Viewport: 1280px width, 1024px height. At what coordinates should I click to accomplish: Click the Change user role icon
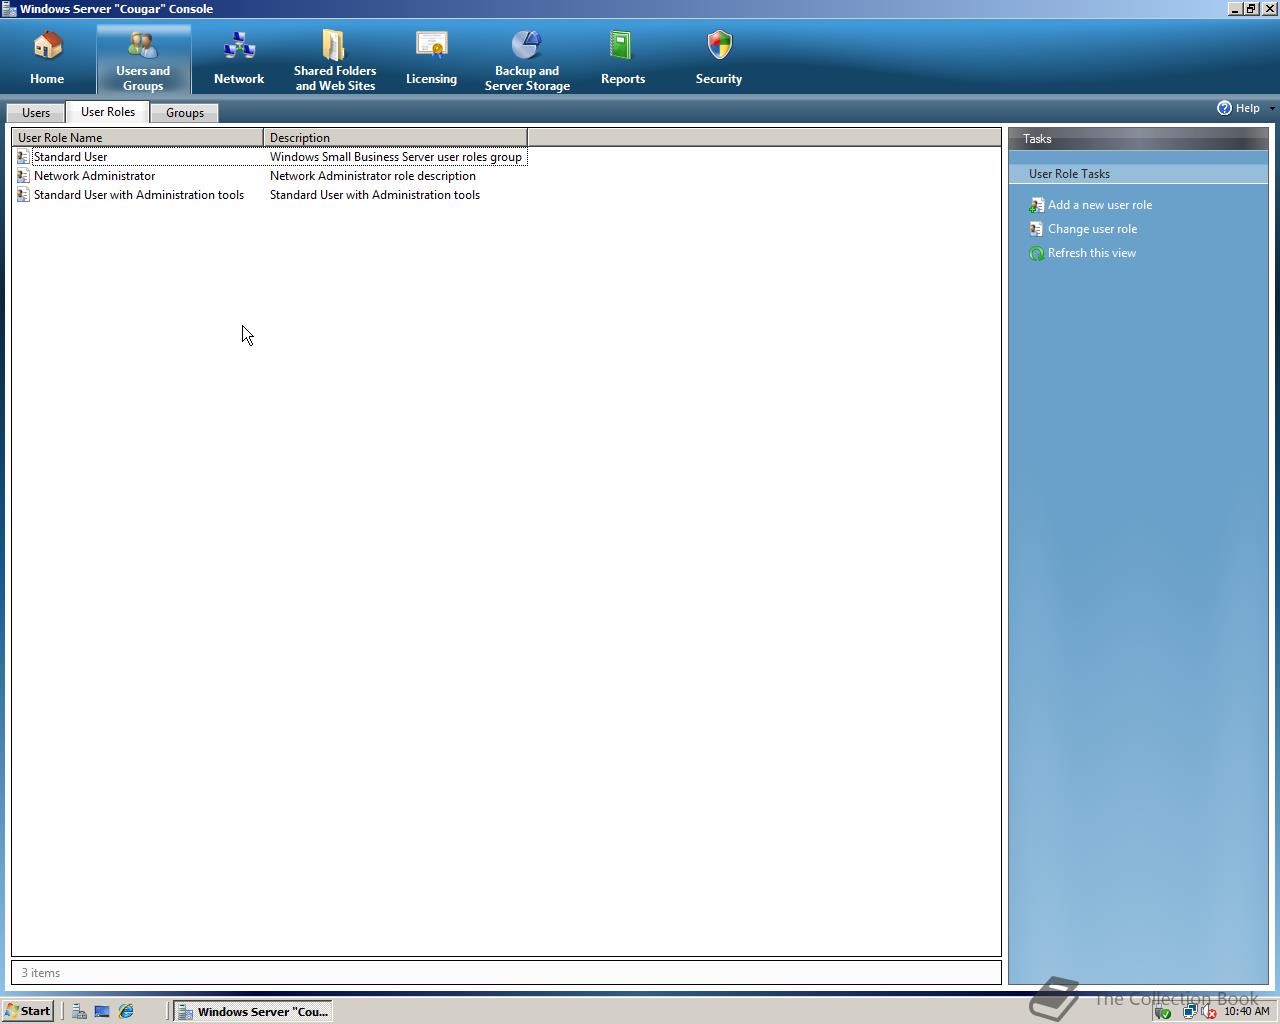[1037, 229]
